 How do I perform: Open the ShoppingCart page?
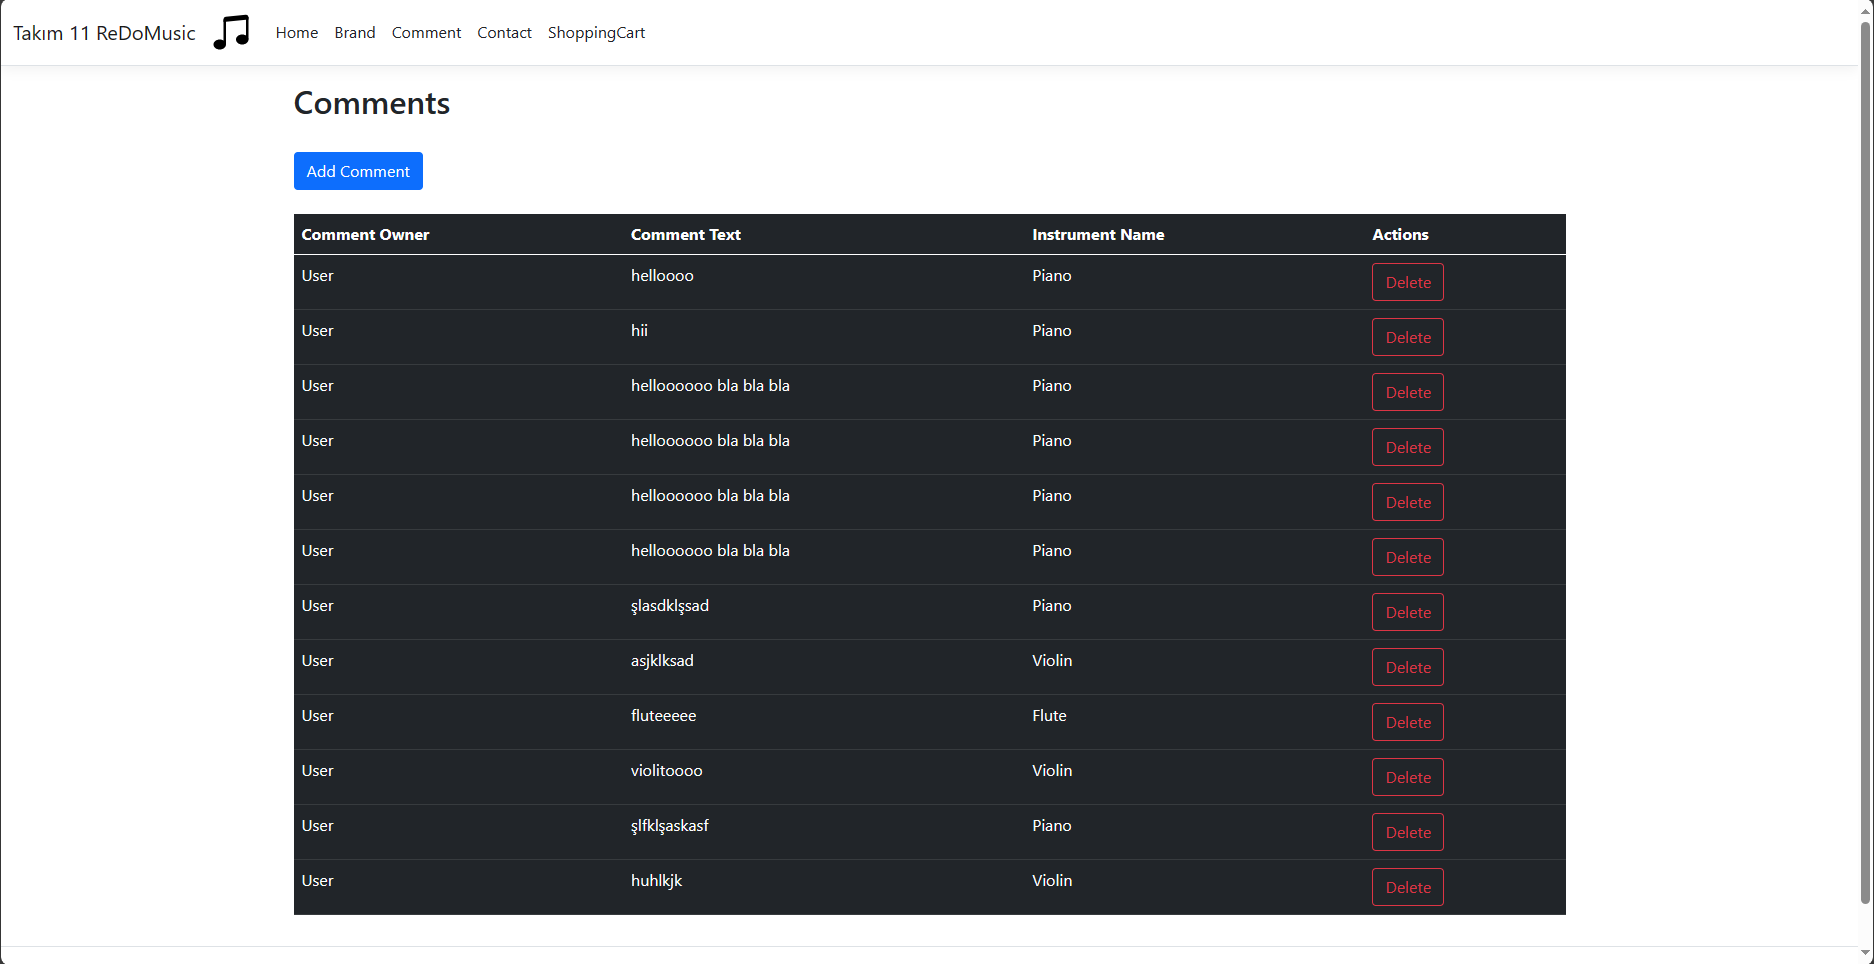596,32
